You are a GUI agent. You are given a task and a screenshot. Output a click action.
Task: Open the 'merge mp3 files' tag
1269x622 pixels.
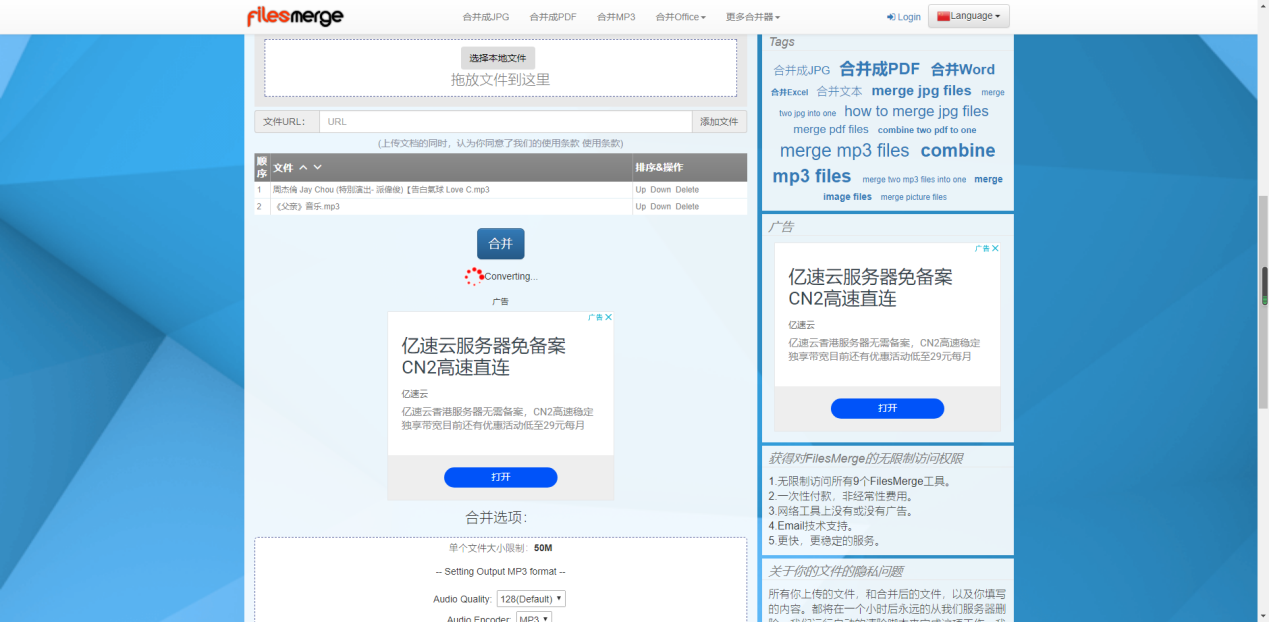pos(844,151)
